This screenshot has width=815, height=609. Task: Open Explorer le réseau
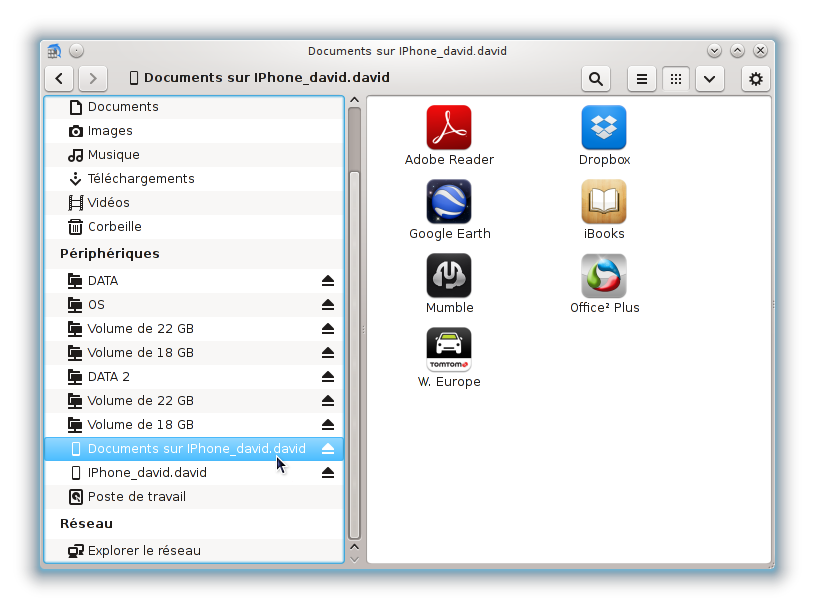click(x=194, y=551)
